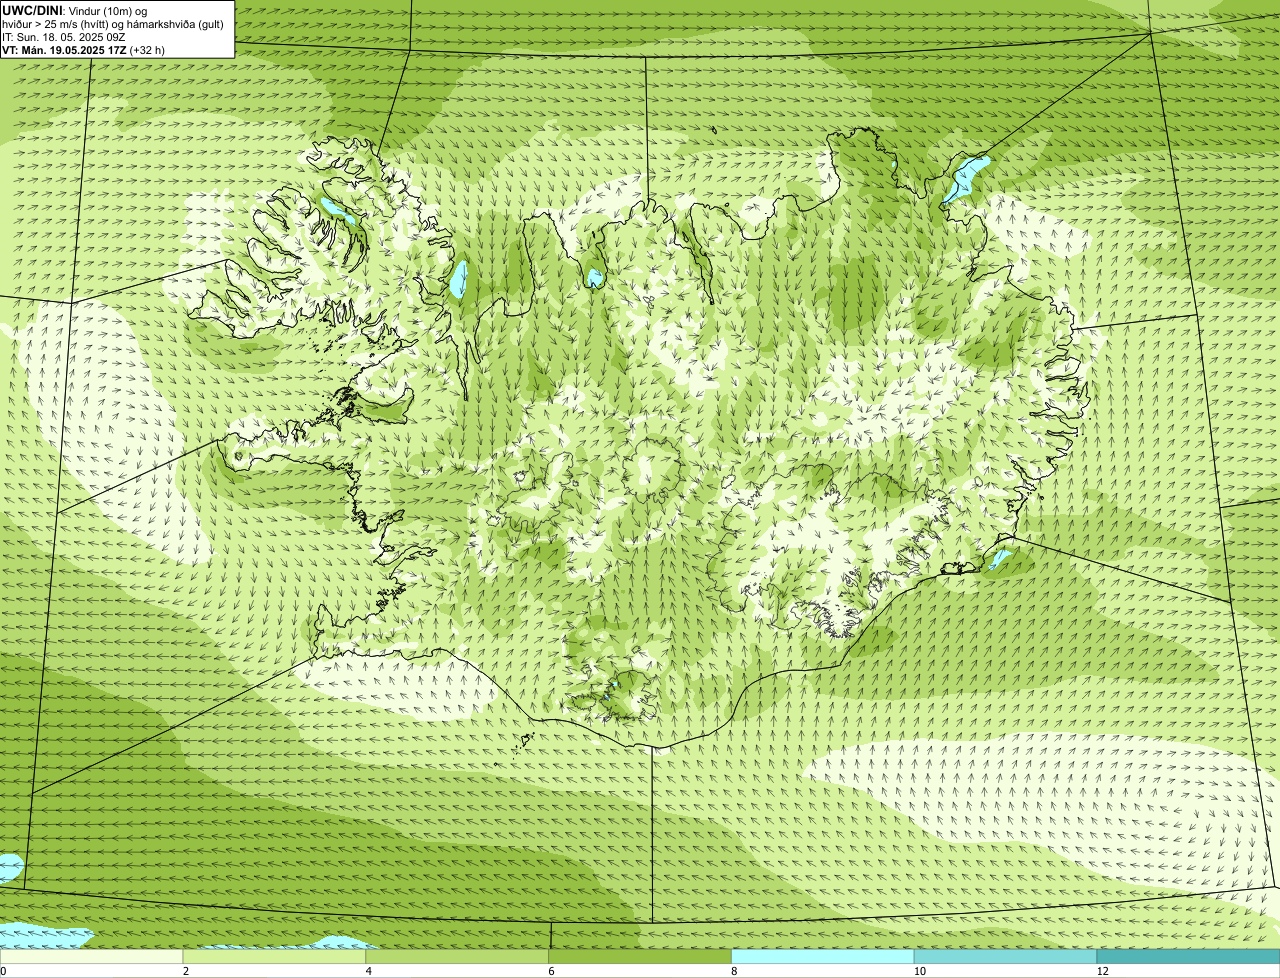The width and height of the screenshot is (1280, 978).
Task: Click the 10–12 m/s teal legend swatch
Action: (x=1005, y=956)
